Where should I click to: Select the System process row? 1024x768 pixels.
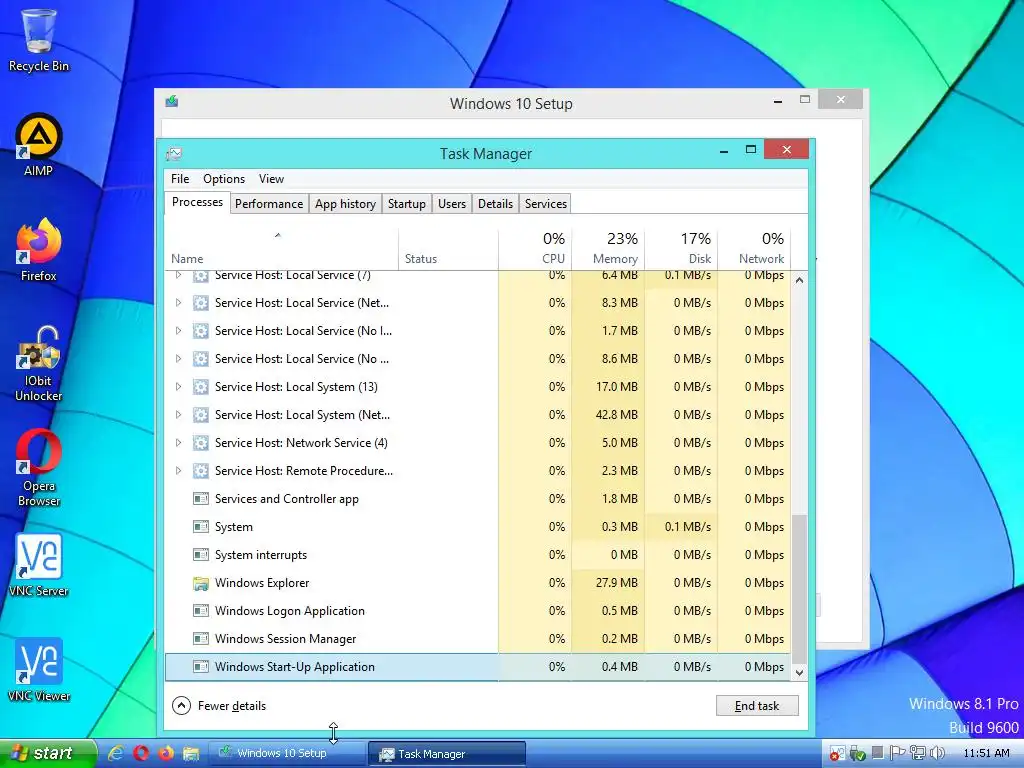pos(477,526)
